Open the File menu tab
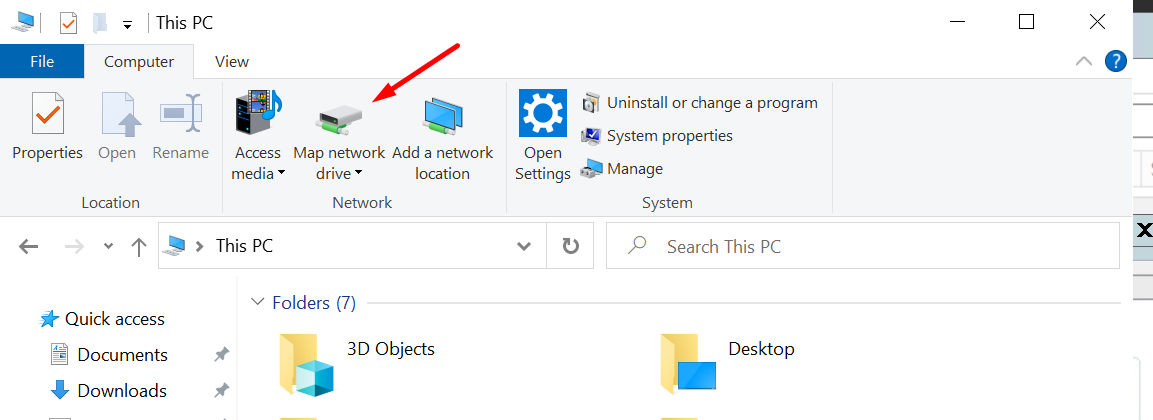The width and height of the screenshot is (1153, 420). [x=42, y=61]
